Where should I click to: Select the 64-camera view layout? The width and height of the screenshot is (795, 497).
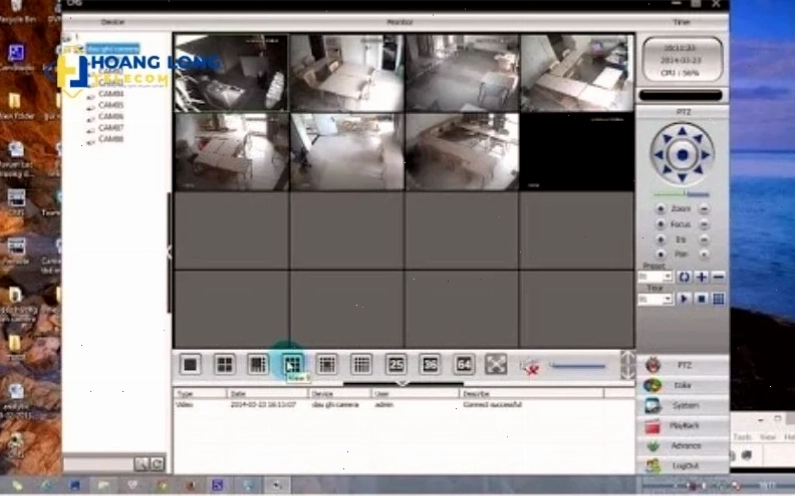click(463, 364)
